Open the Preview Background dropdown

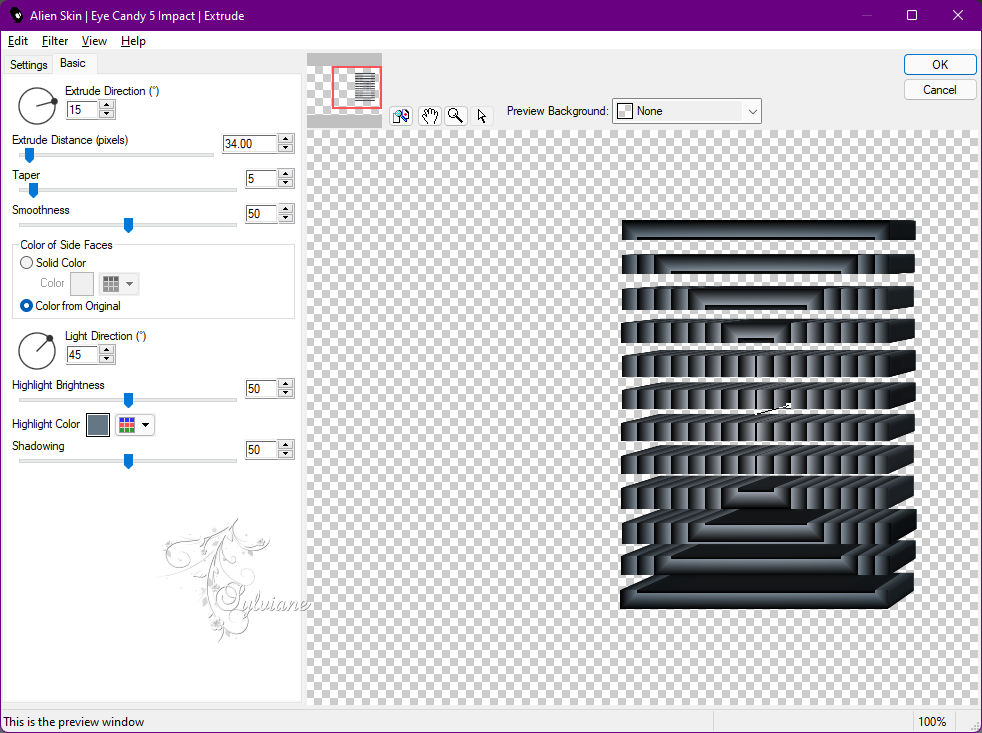coord(686,111)
